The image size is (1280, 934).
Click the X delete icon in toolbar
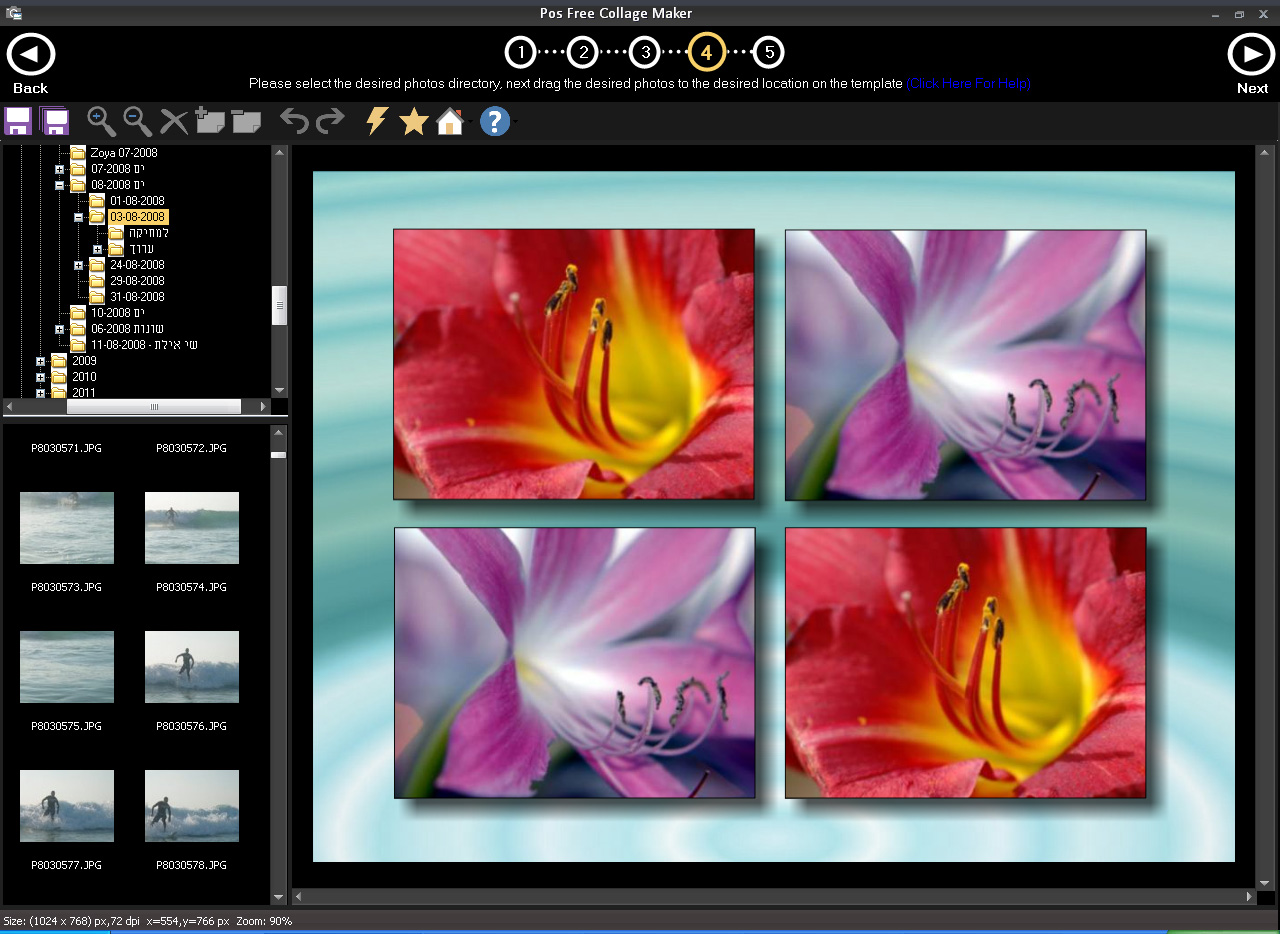(x=174, y=122)
